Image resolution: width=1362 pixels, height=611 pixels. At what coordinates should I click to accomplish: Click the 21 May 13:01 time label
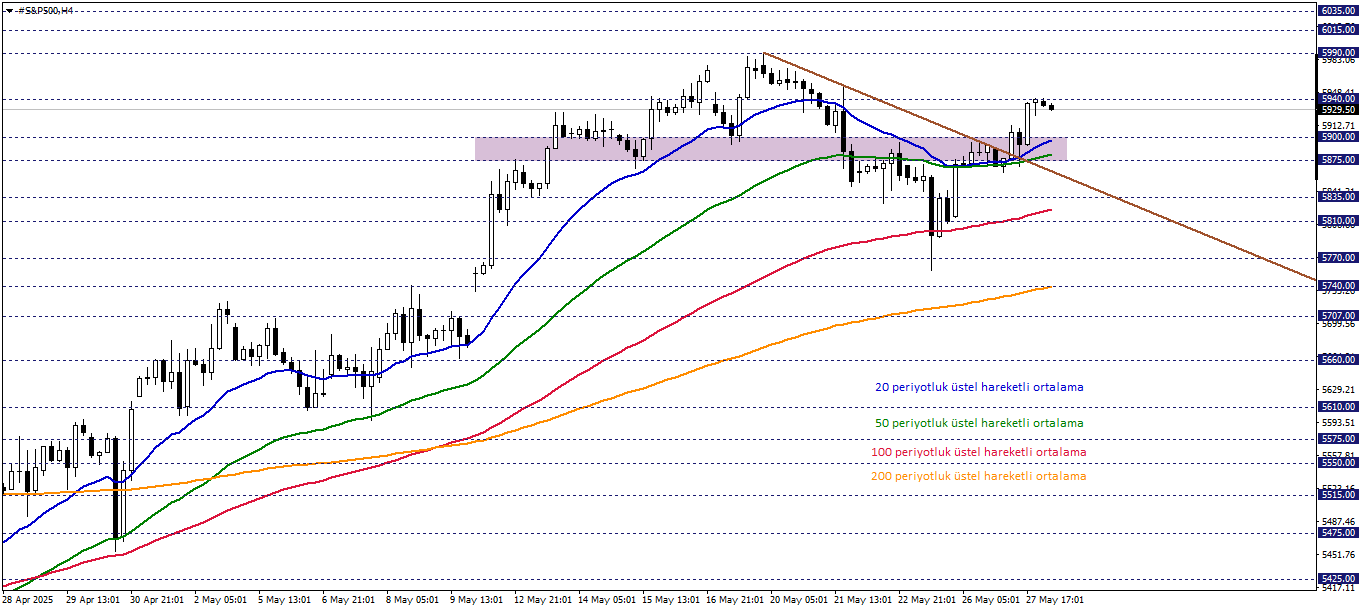[862, 600]
